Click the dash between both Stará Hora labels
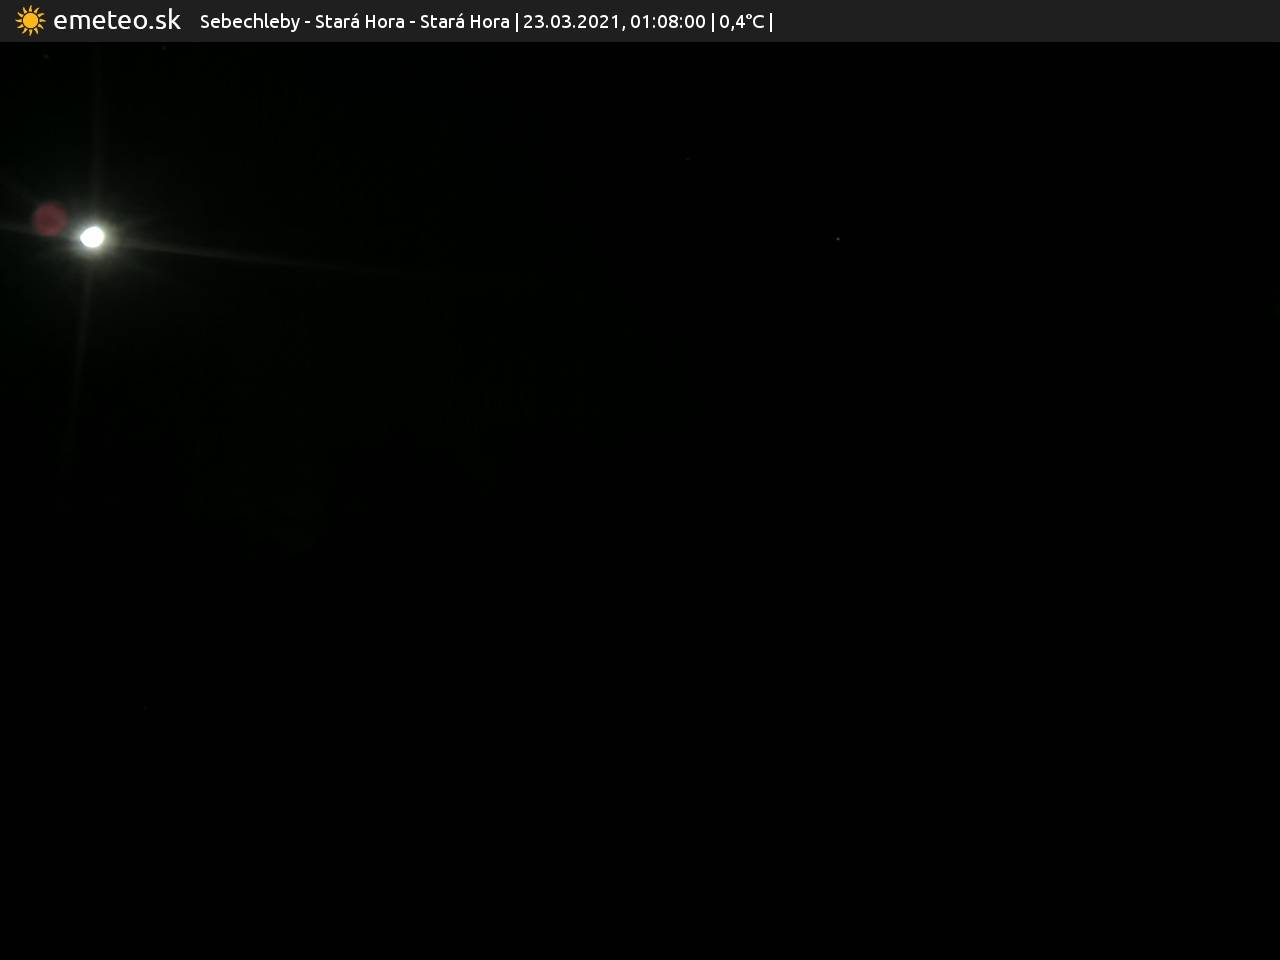Screen dimensions: 1280x960 click(412, 22)
